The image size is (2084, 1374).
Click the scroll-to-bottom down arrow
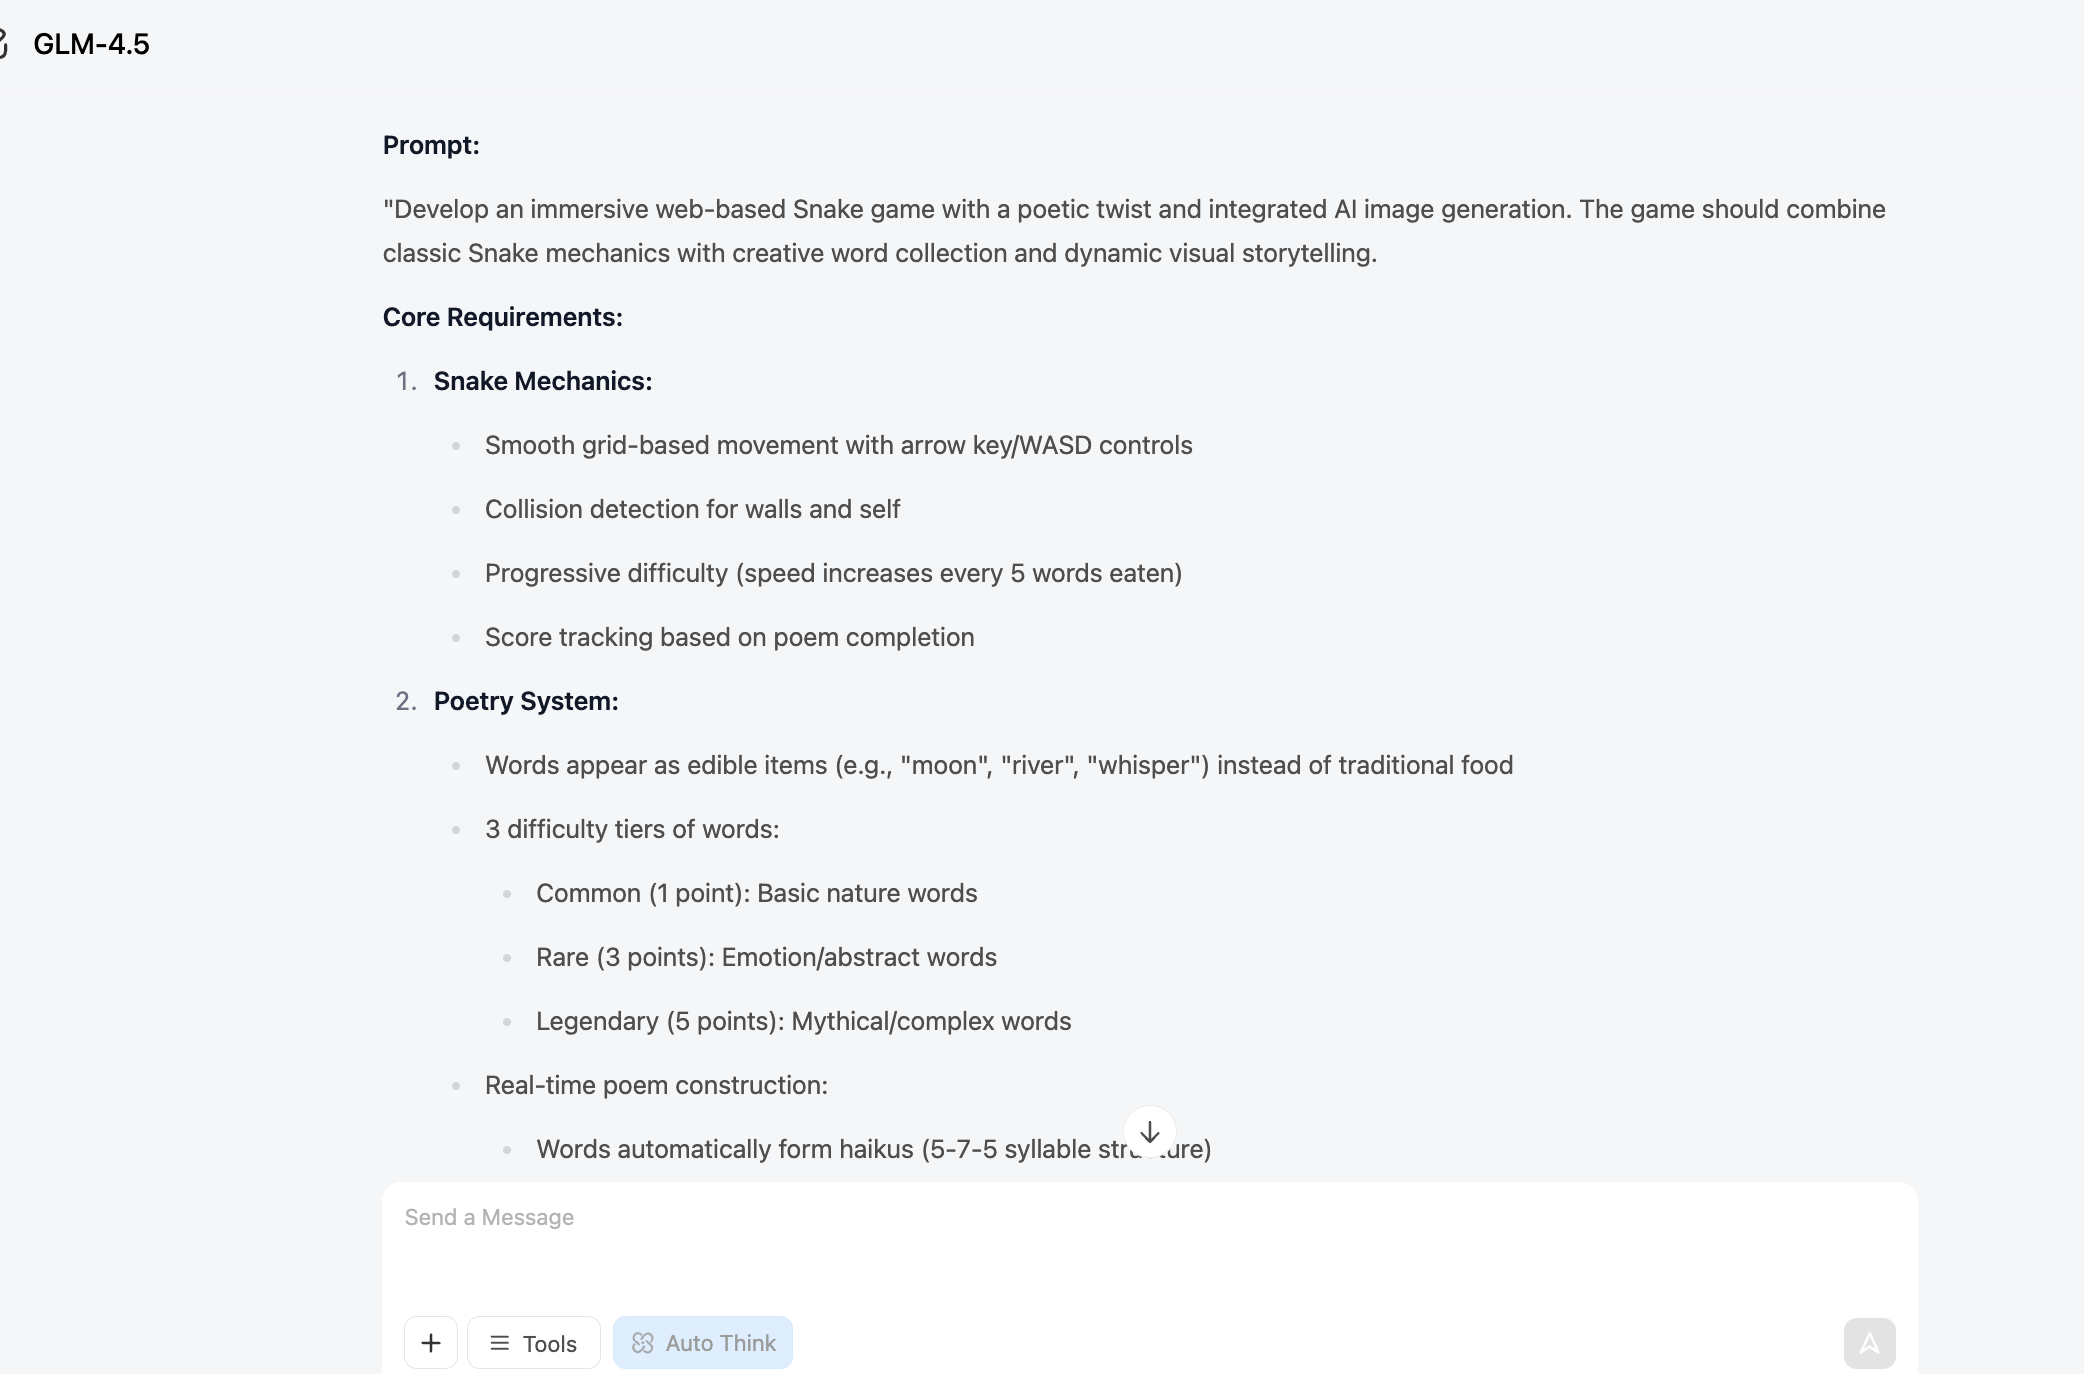[1150, 1132]
